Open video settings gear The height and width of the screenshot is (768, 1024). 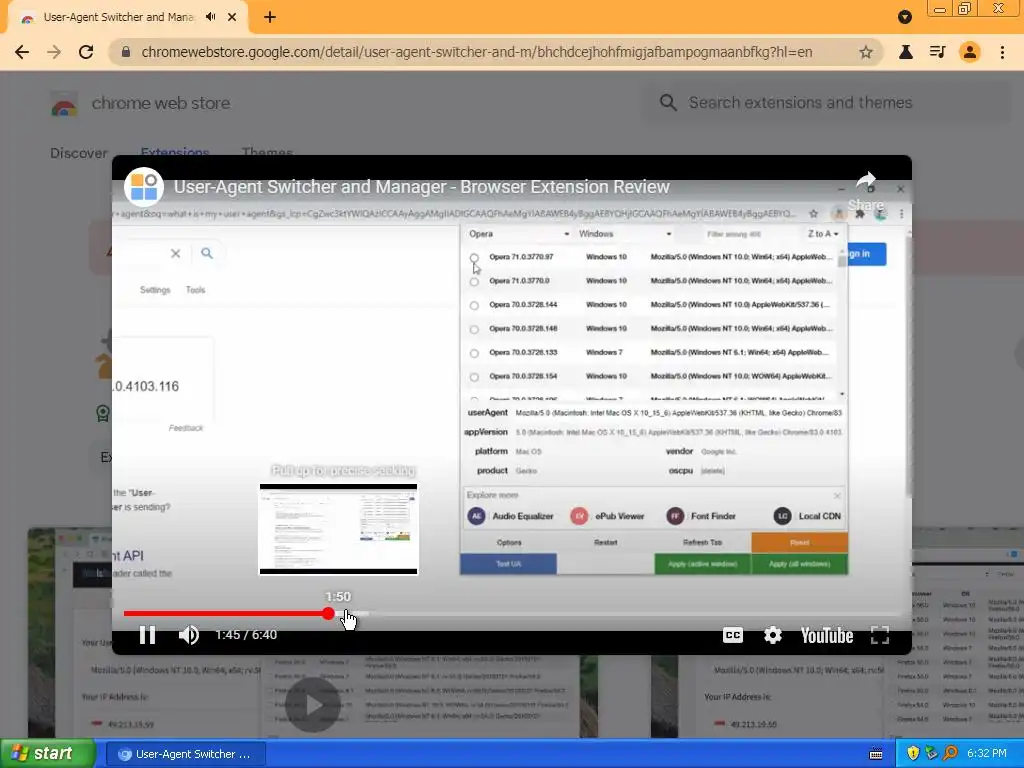click(773, 635)
